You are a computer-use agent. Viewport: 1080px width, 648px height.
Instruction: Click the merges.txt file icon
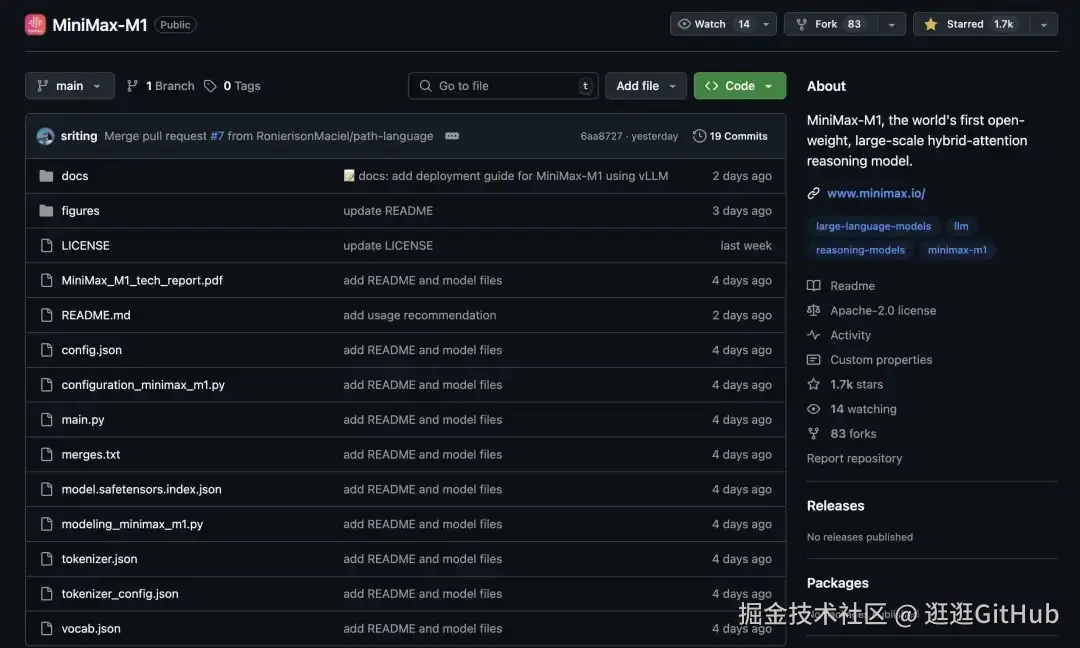[46, 454]
